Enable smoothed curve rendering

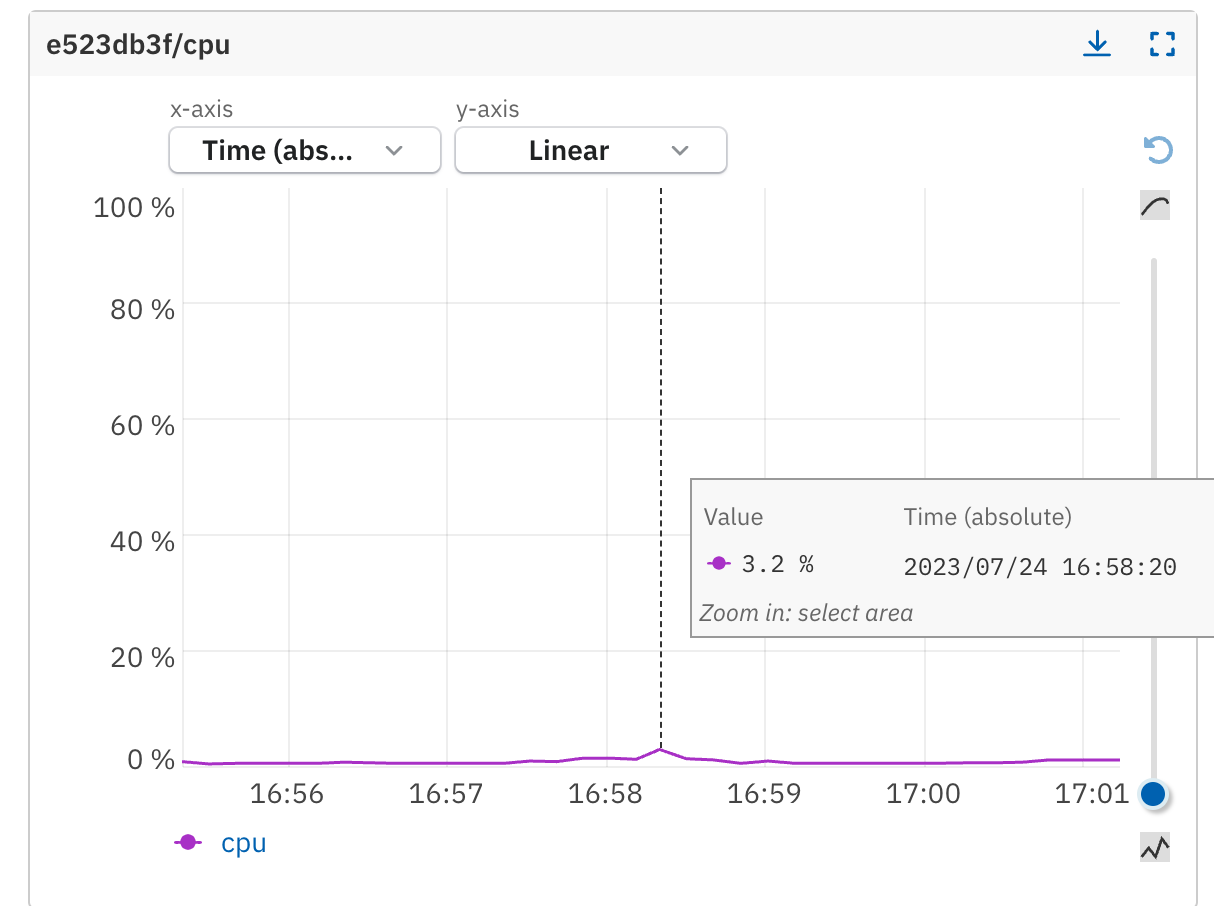coord(1153,204)
